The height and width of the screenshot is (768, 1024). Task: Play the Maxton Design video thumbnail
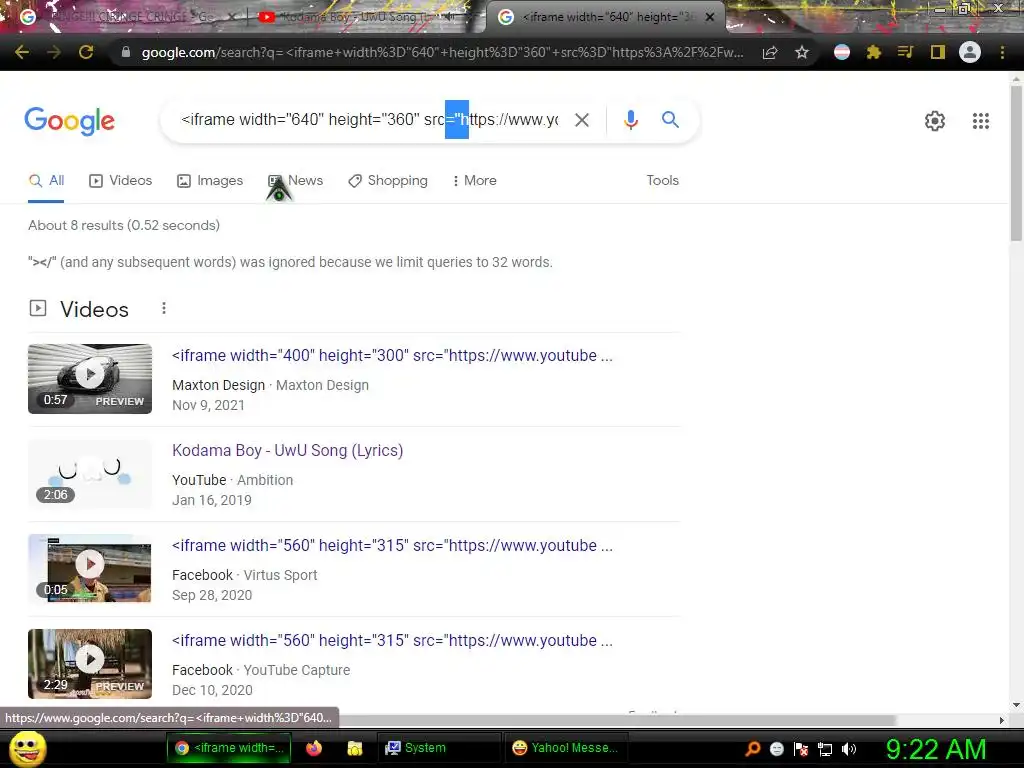pos(90,379)
